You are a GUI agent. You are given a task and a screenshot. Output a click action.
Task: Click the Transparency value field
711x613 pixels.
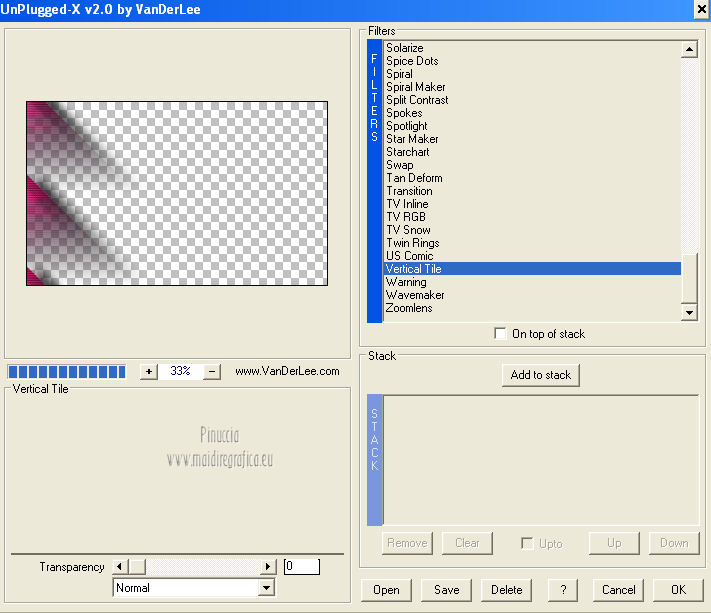302,566
